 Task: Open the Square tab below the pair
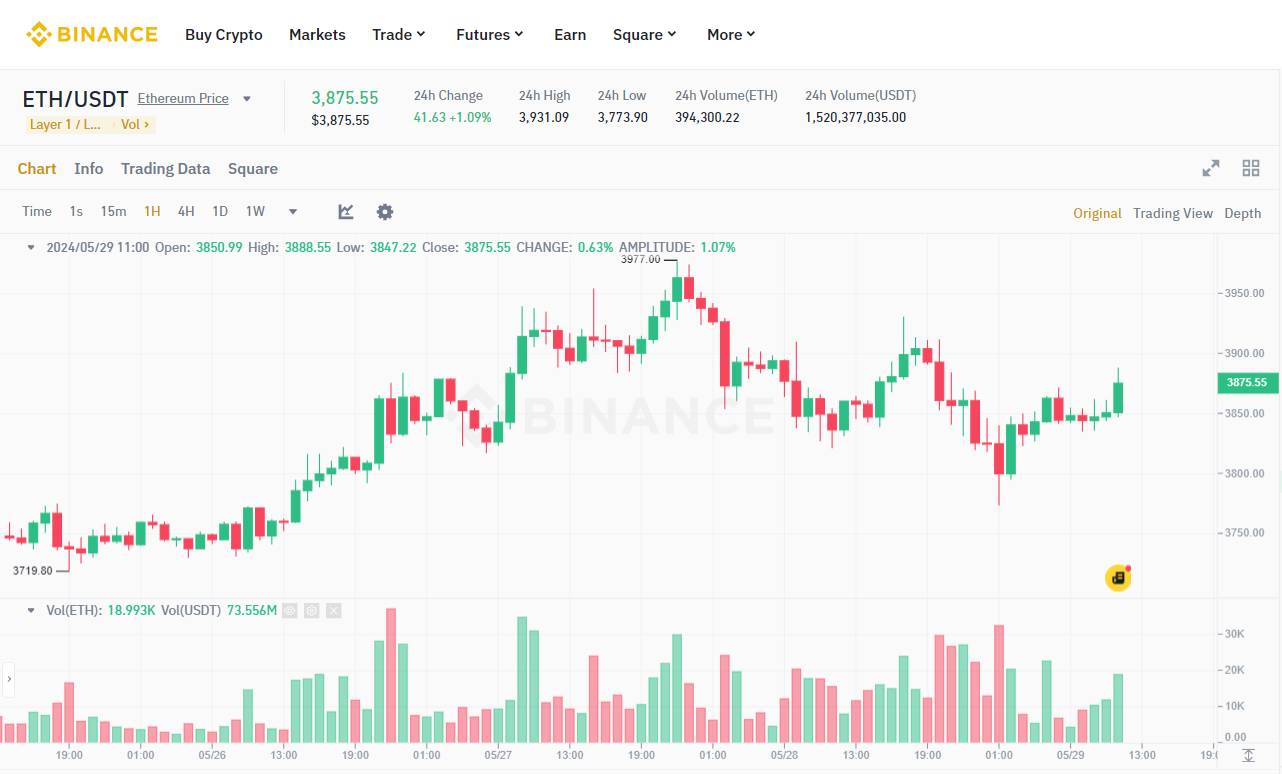pyautogui.click(x=253, y=168)
